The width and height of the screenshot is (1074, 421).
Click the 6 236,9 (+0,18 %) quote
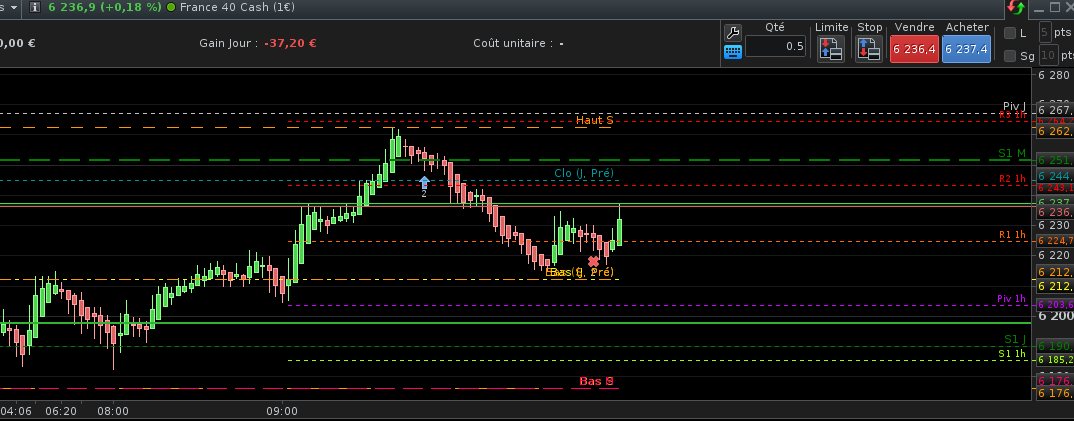pos(103,8)
